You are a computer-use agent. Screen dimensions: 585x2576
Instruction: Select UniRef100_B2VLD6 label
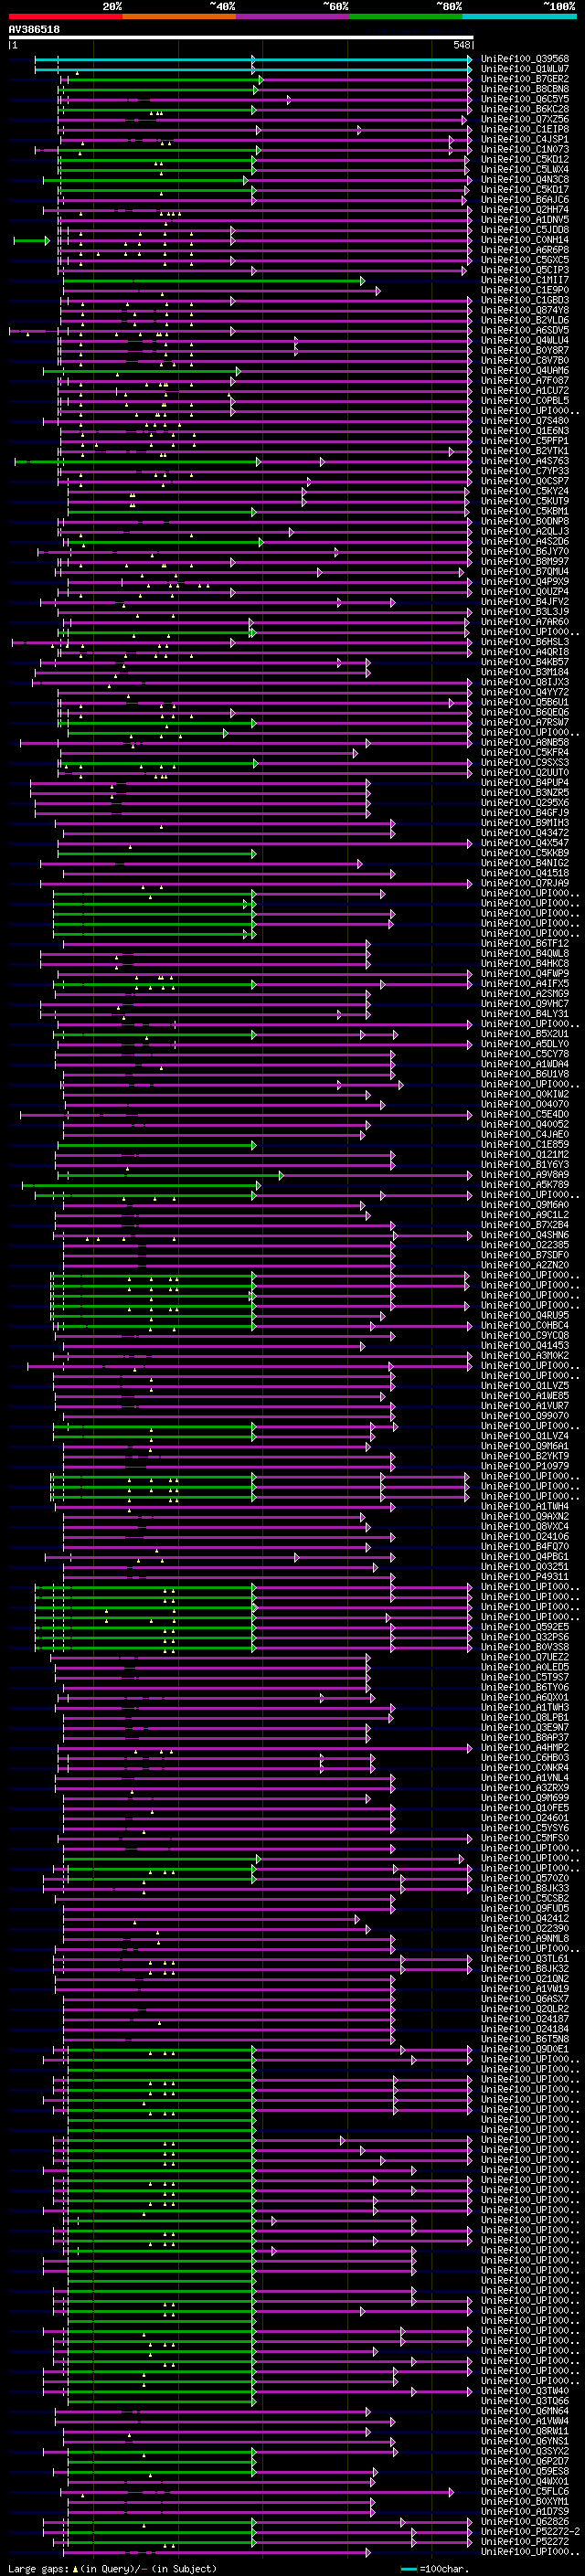pos(524,320)
